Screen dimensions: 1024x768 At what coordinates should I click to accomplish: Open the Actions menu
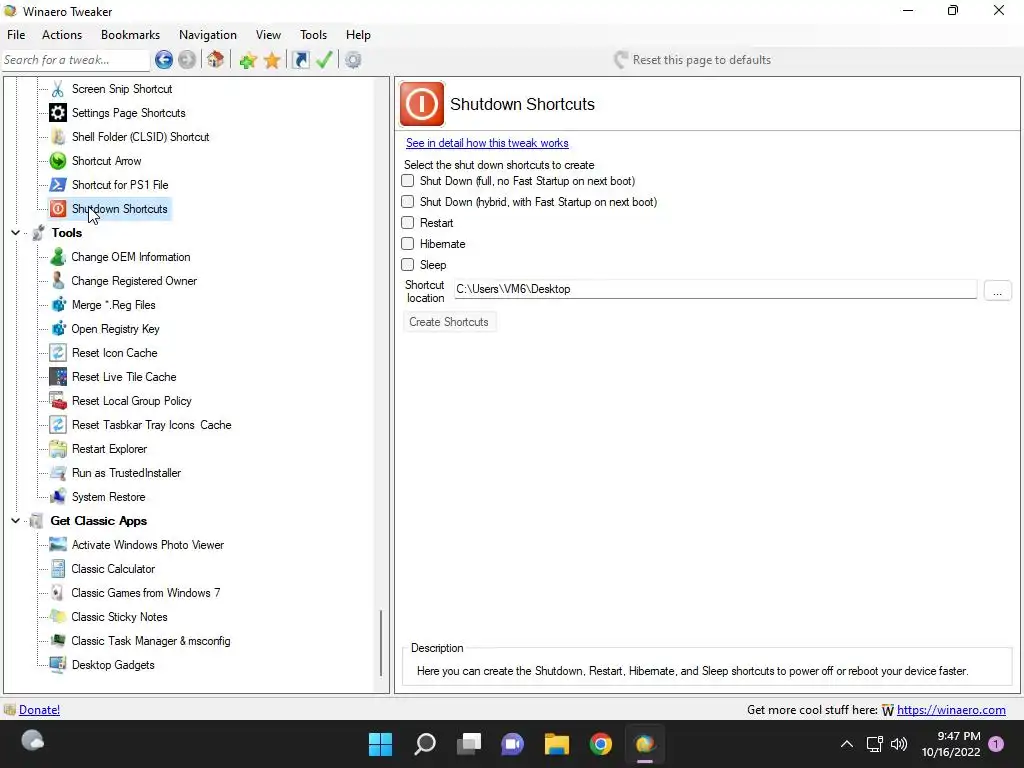click(62, 35)
